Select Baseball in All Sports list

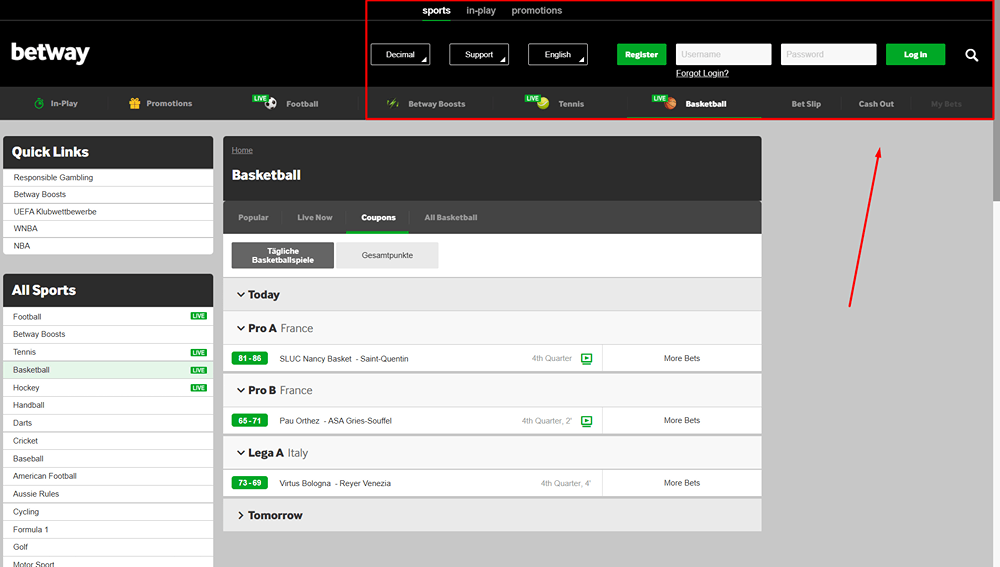click(x=108, y=459)
